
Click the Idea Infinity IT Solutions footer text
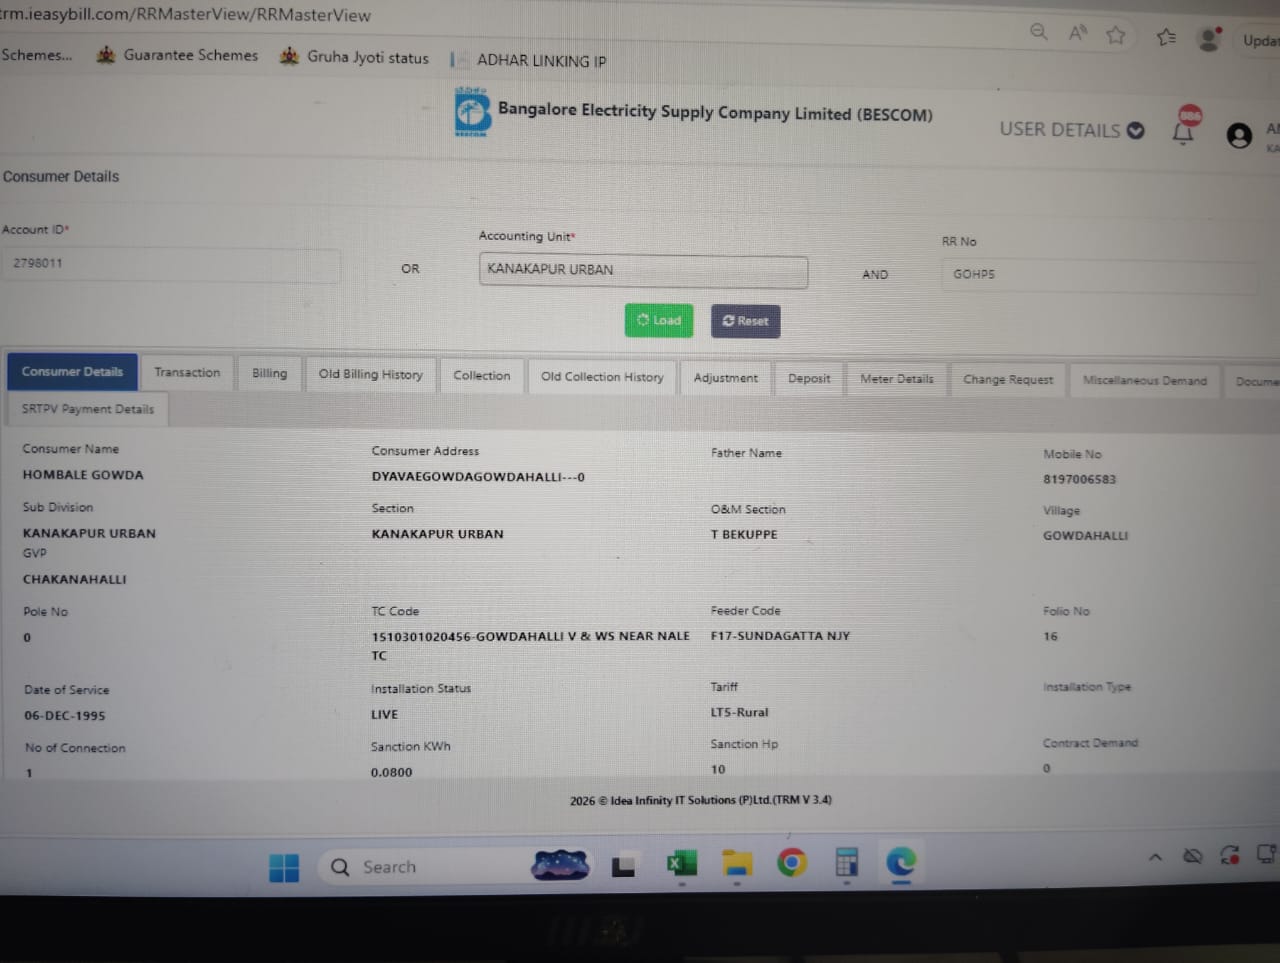tap(701, 800)
